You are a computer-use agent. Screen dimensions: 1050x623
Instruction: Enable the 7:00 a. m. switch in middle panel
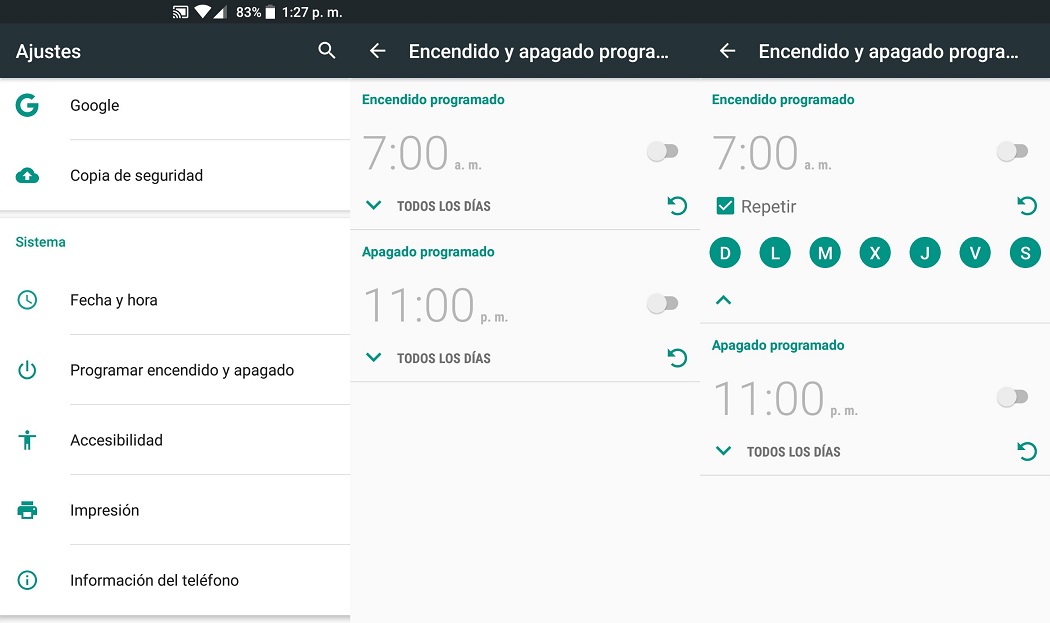[662, 151]
